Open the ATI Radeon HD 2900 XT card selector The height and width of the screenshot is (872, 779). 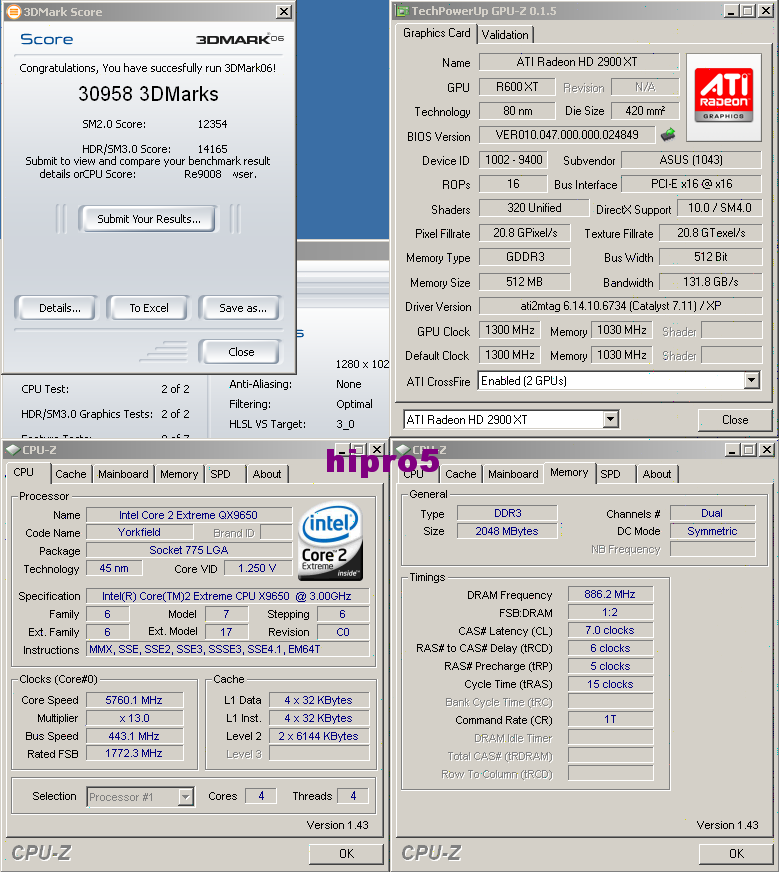point(611,419)
